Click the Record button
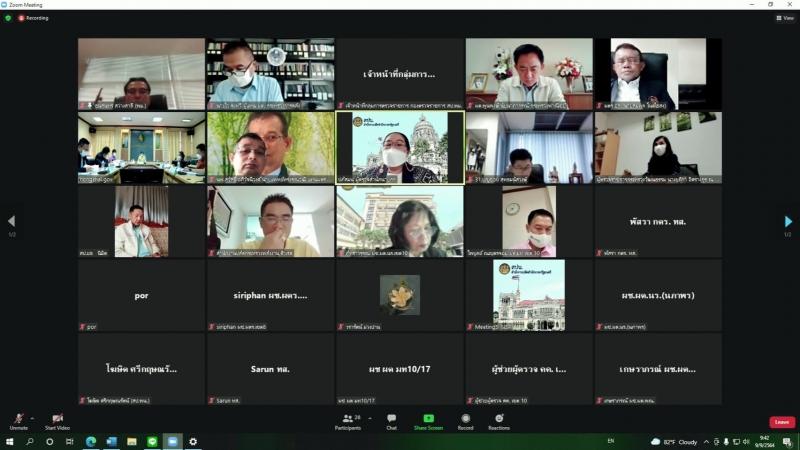The height and width of the screenshot is (450, 800). tap(465, 422)
